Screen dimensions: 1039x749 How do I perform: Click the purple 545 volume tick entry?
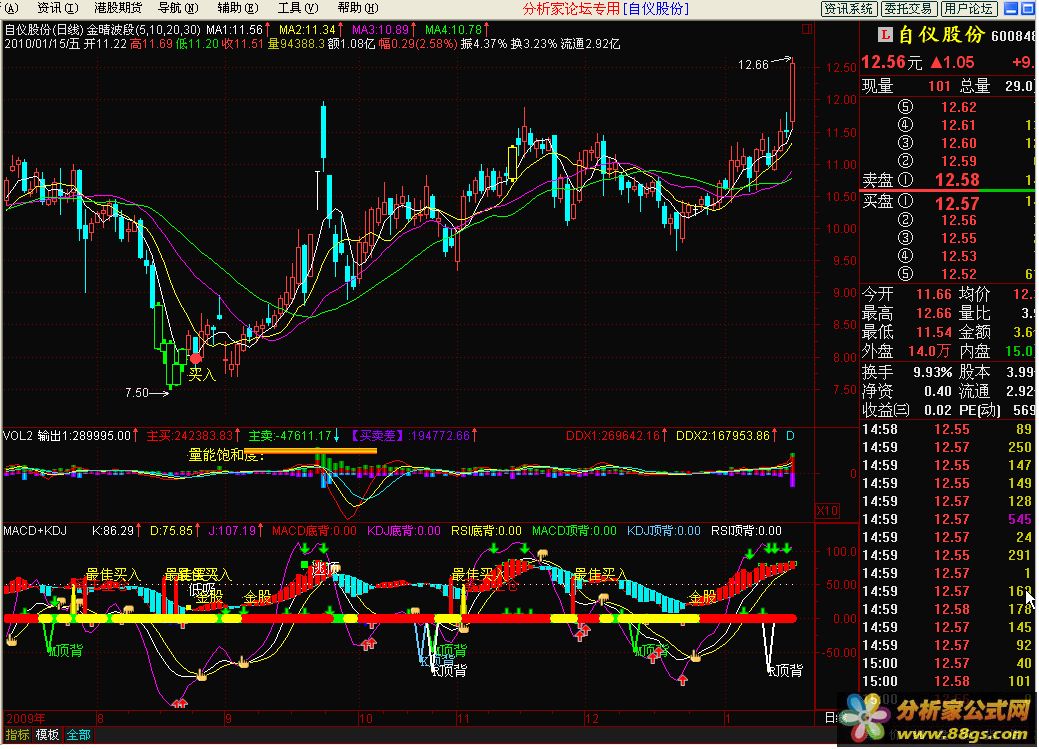[1020, 520]
